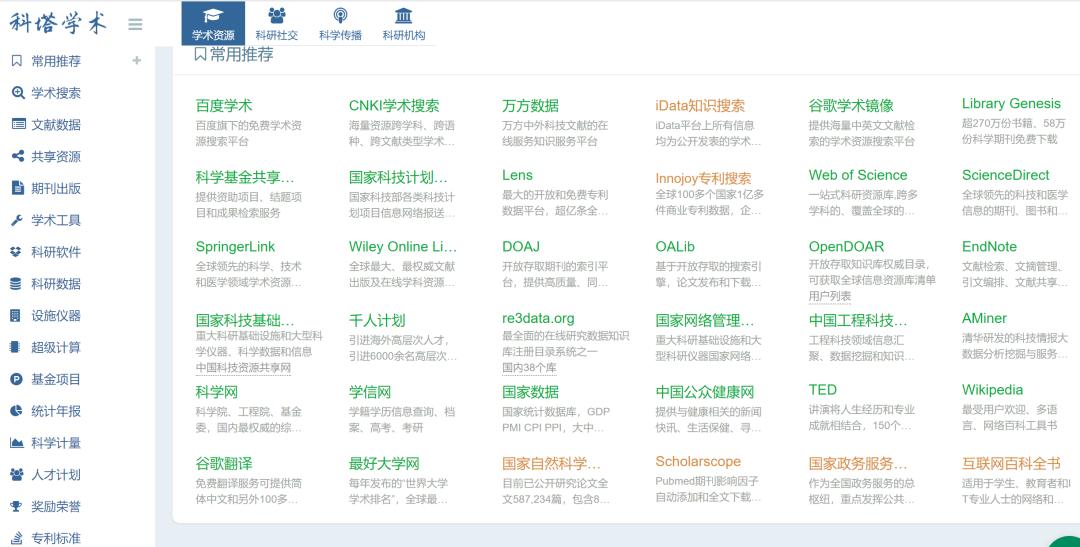Open the SpringerLink entry

pos(235,247)
